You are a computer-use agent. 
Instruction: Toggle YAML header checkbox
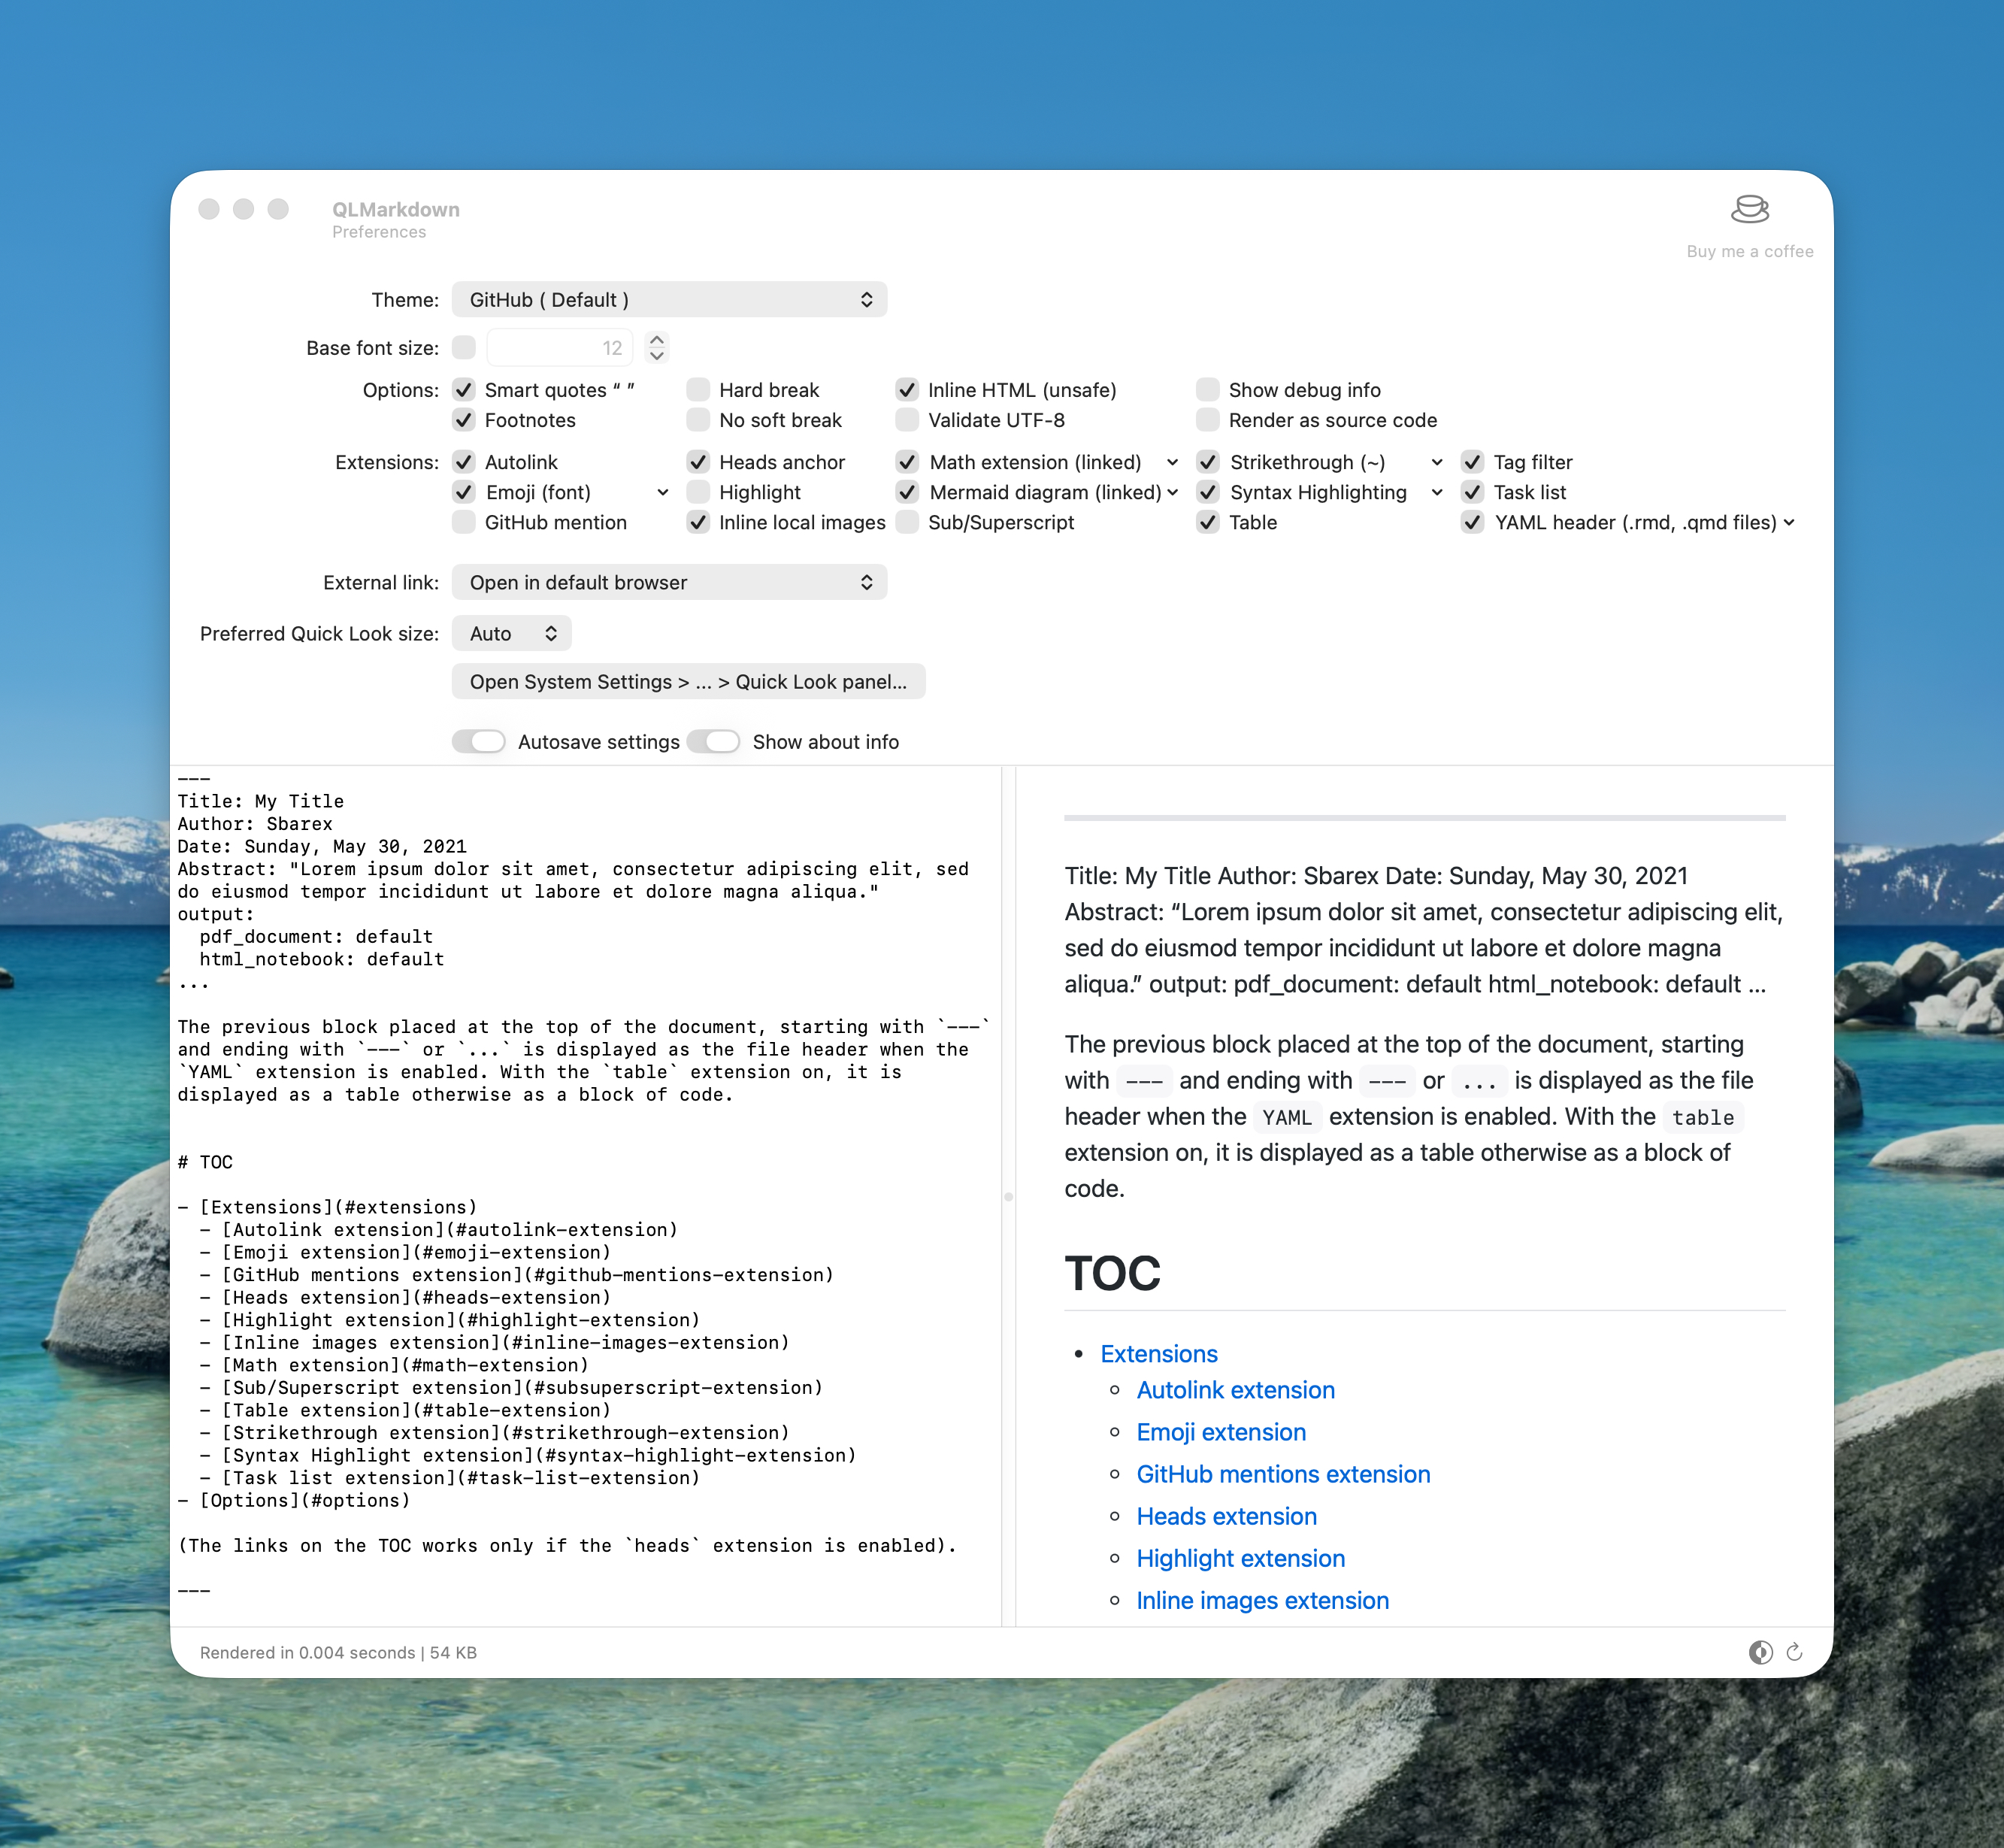[x=1472, y=522]
